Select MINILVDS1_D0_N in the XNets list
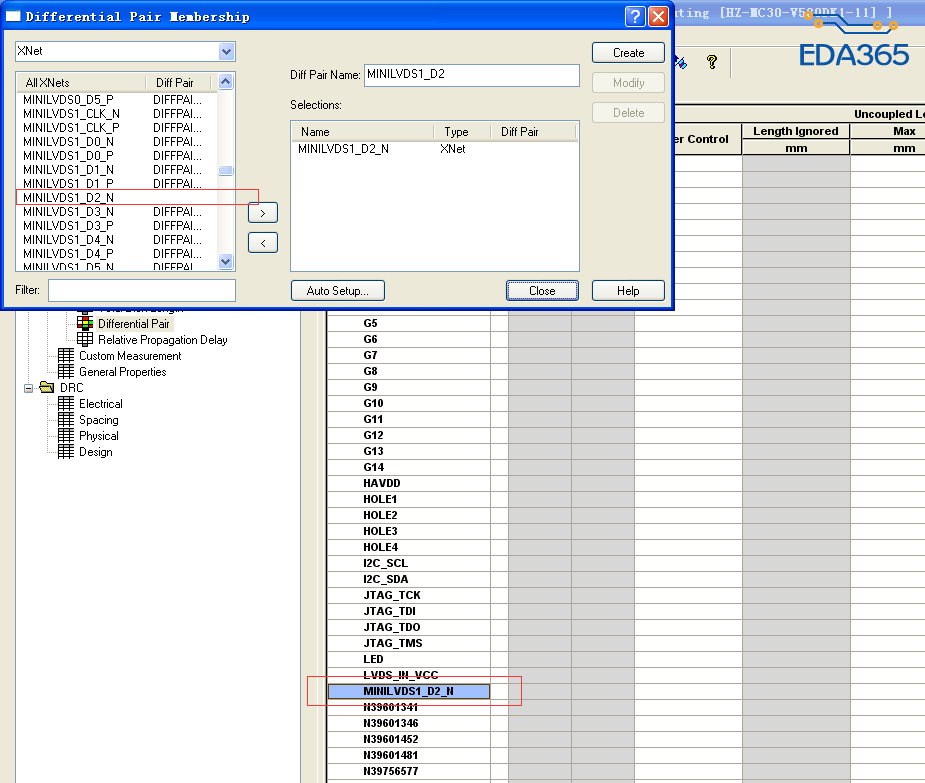The image size is (925, 783). pyautogui.click(x=68, y=142)
